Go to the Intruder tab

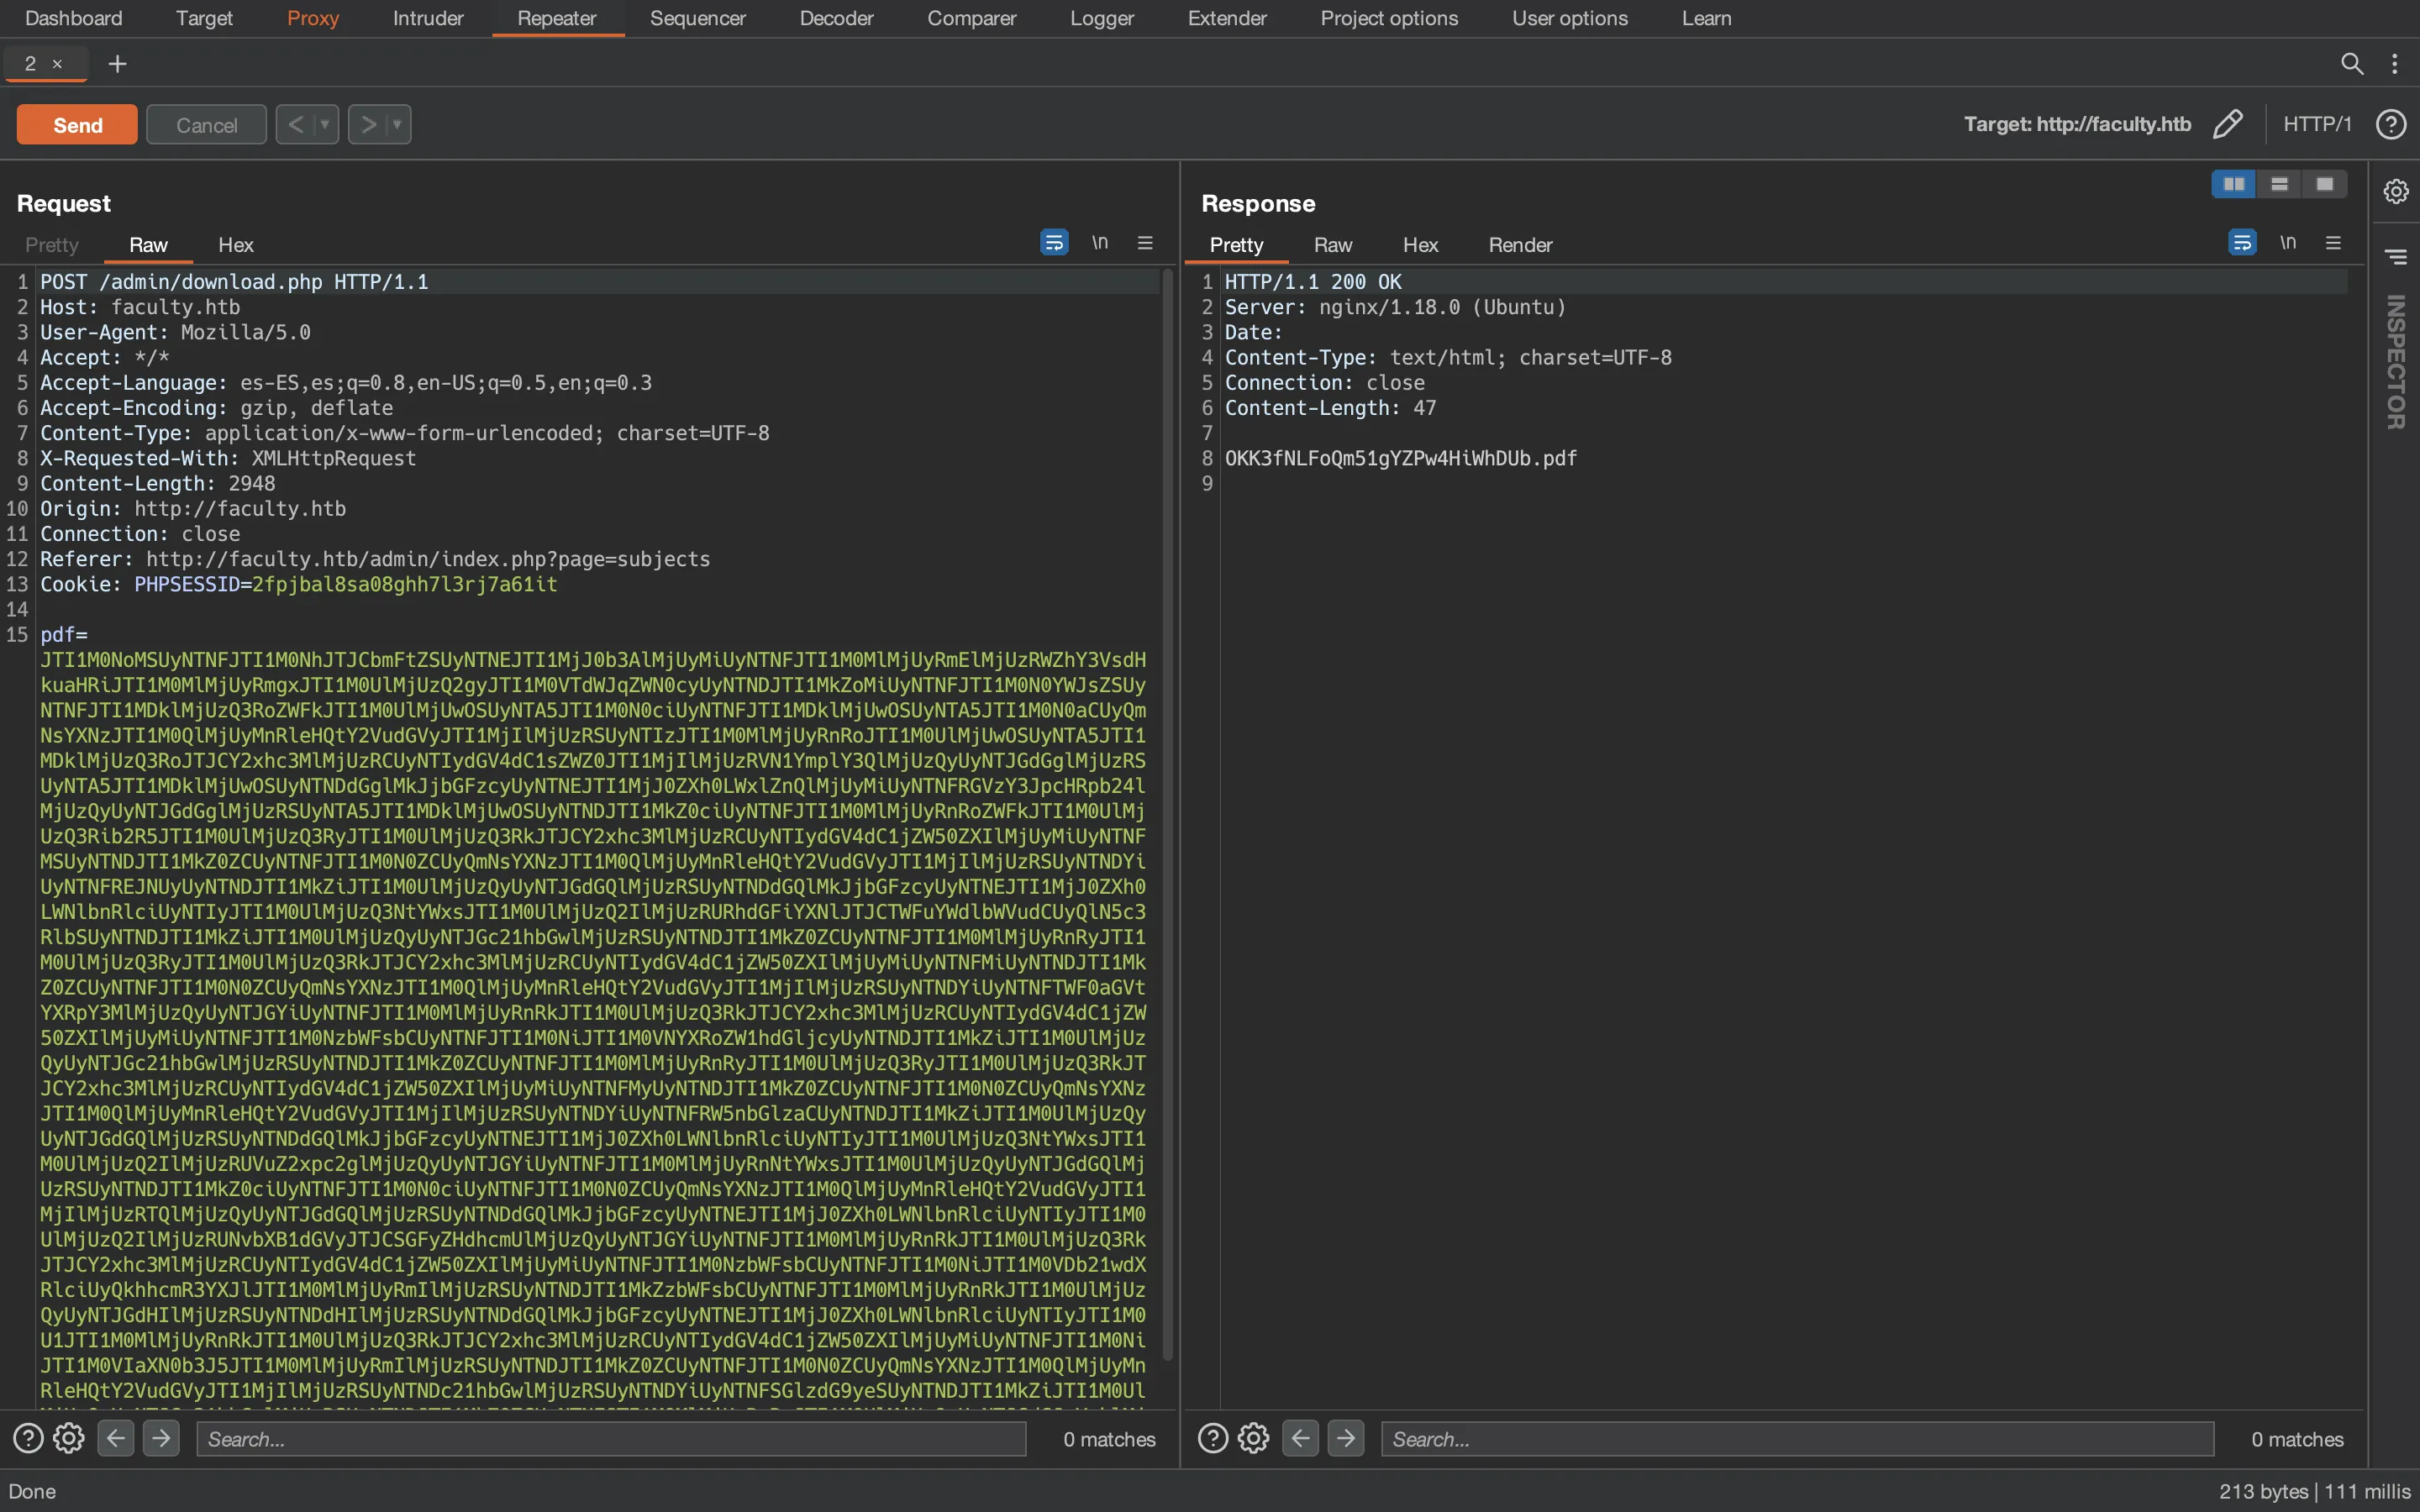[x=428, y=18]
